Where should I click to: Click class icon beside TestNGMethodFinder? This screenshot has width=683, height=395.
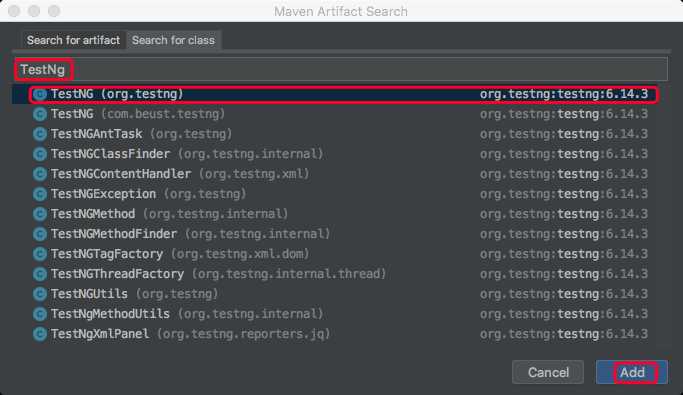click(x=40, y=234)
